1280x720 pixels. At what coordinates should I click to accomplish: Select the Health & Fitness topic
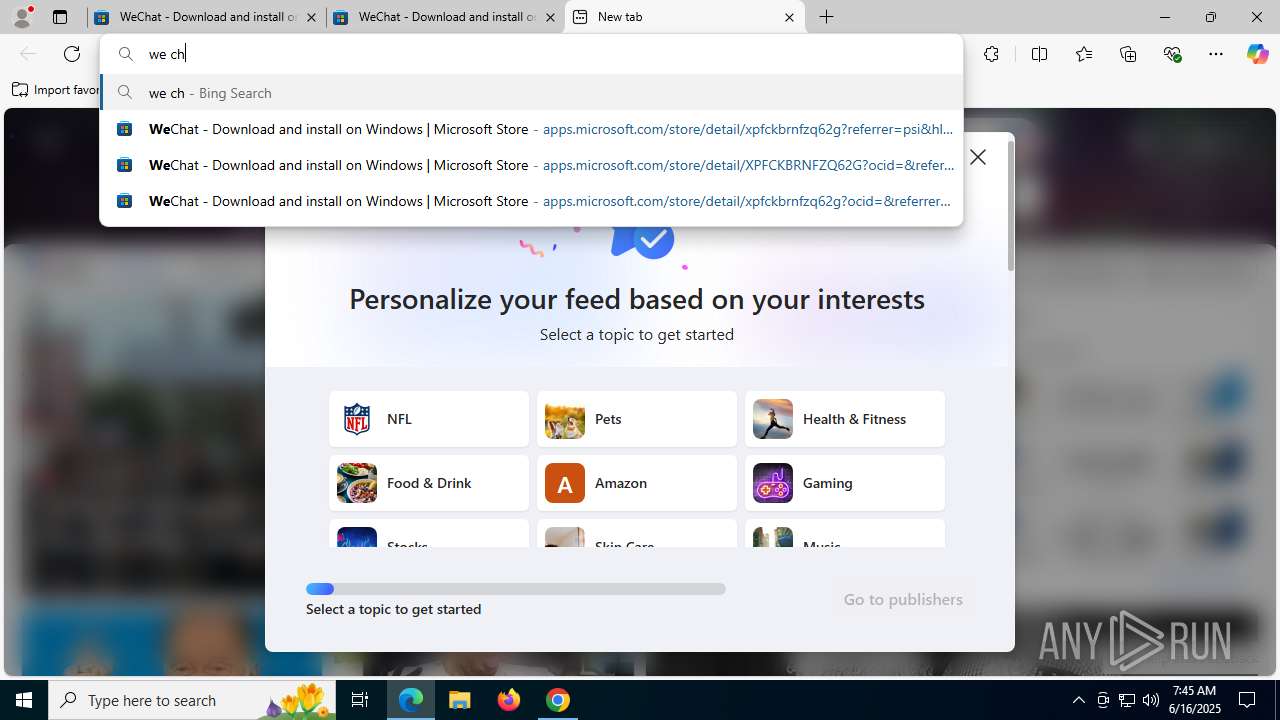point(845,419)
